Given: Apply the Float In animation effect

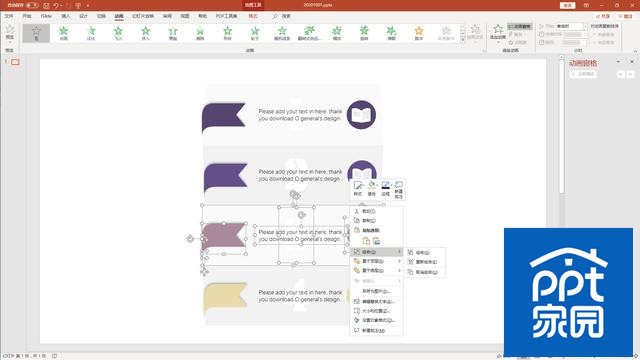Looking at the screenshot, I should [146, 33].
